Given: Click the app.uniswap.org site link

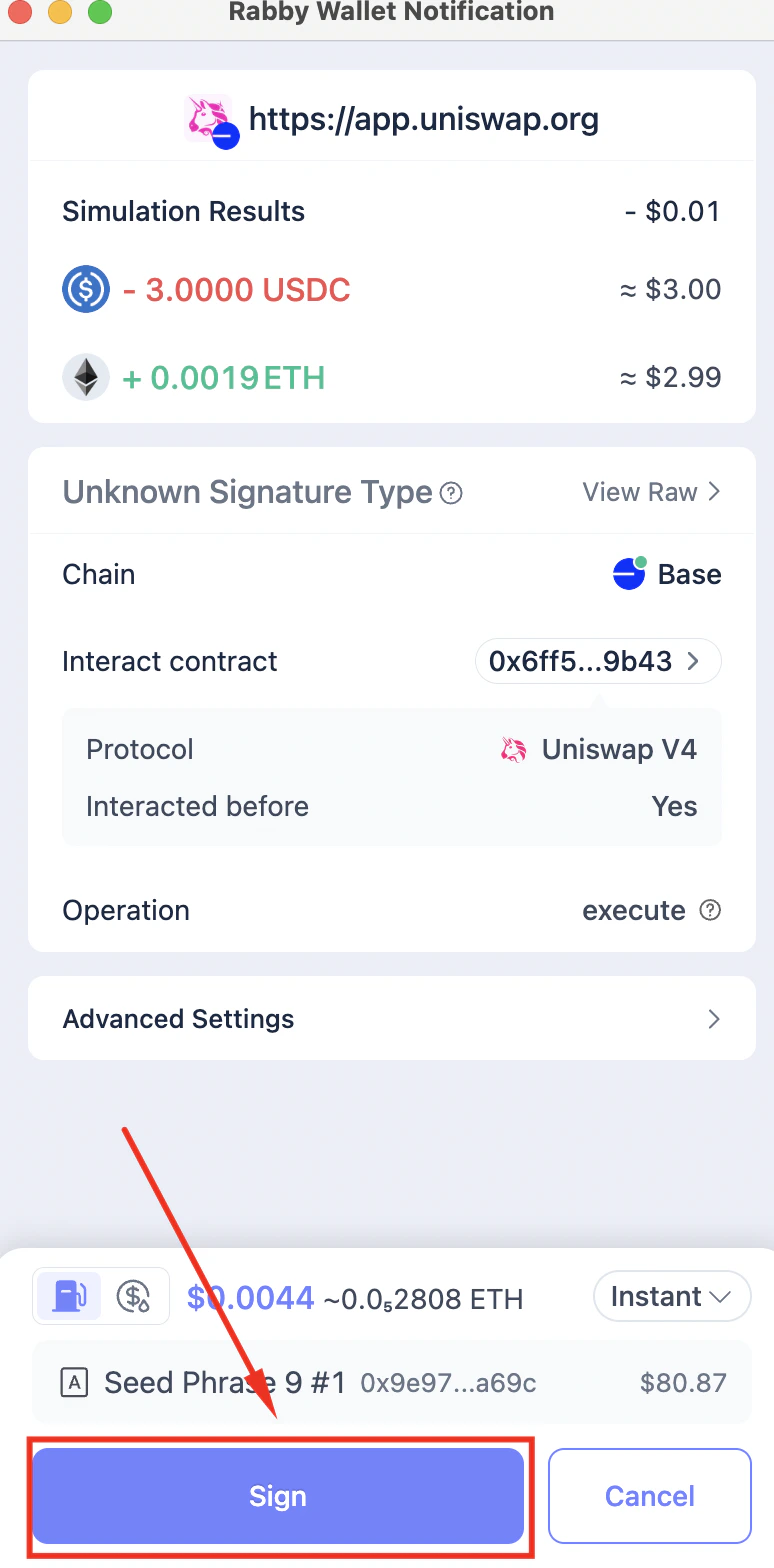Looking at the screenshot, I should pyautogui.click(x=424, y=118).
